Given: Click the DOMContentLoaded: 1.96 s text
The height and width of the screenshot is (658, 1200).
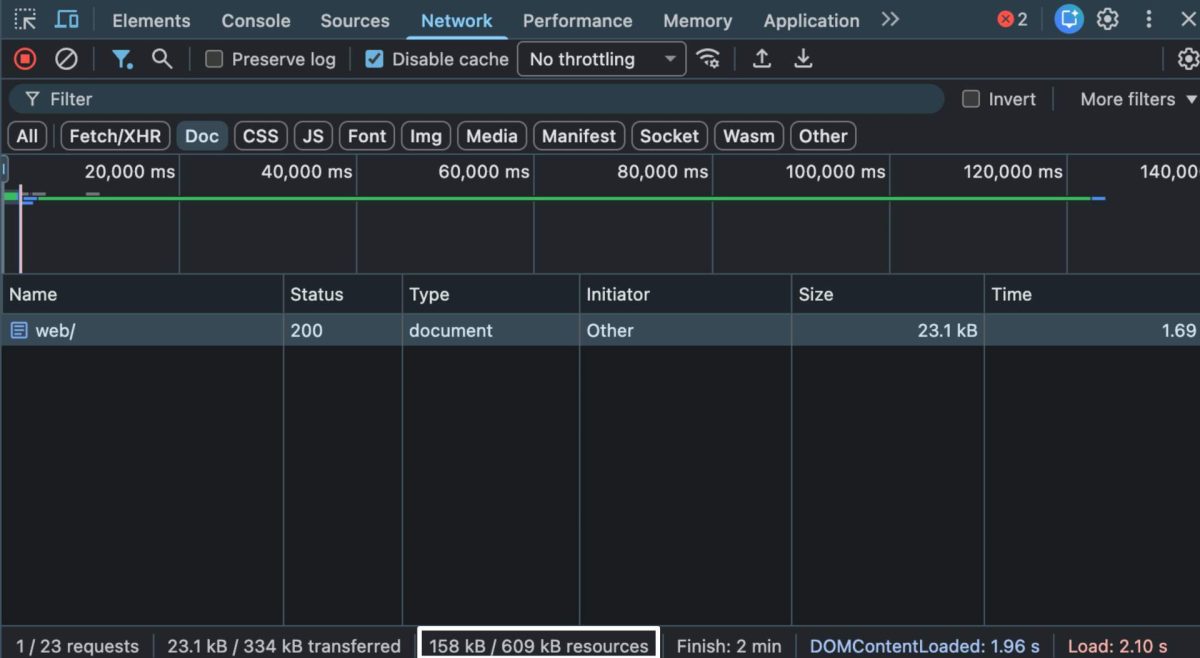Looking at the screenshot, I should (x=925, y=646).
